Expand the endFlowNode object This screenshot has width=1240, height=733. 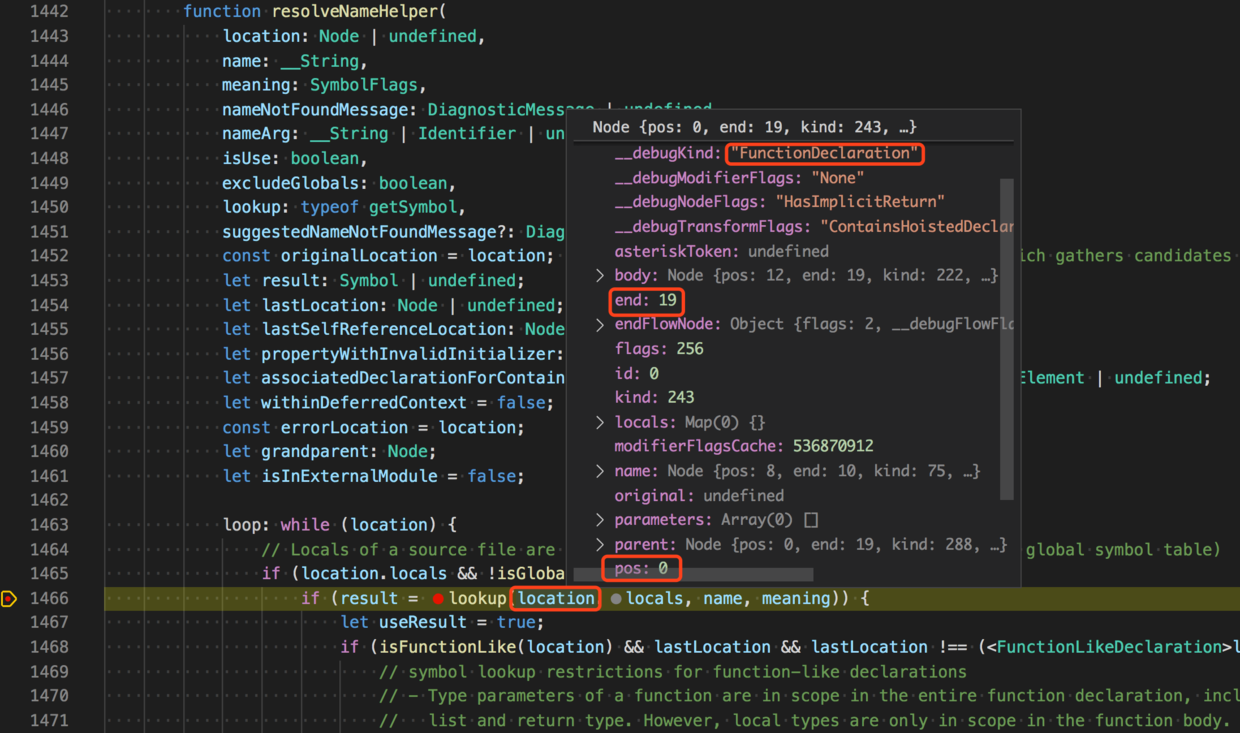click(598, 324)
